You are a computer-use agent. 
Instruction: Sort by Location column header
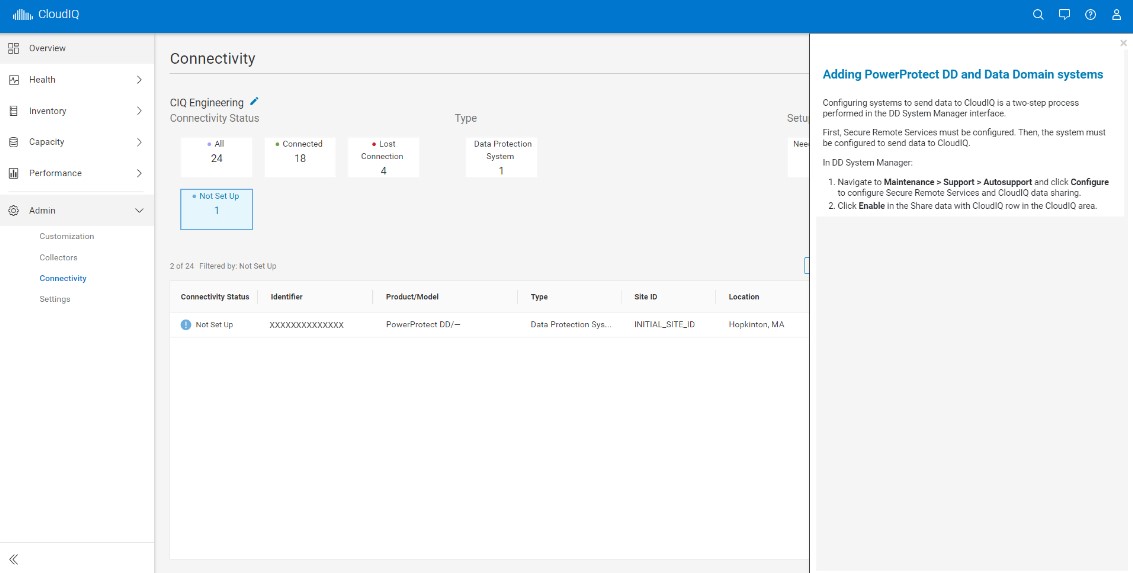(744, 297)
